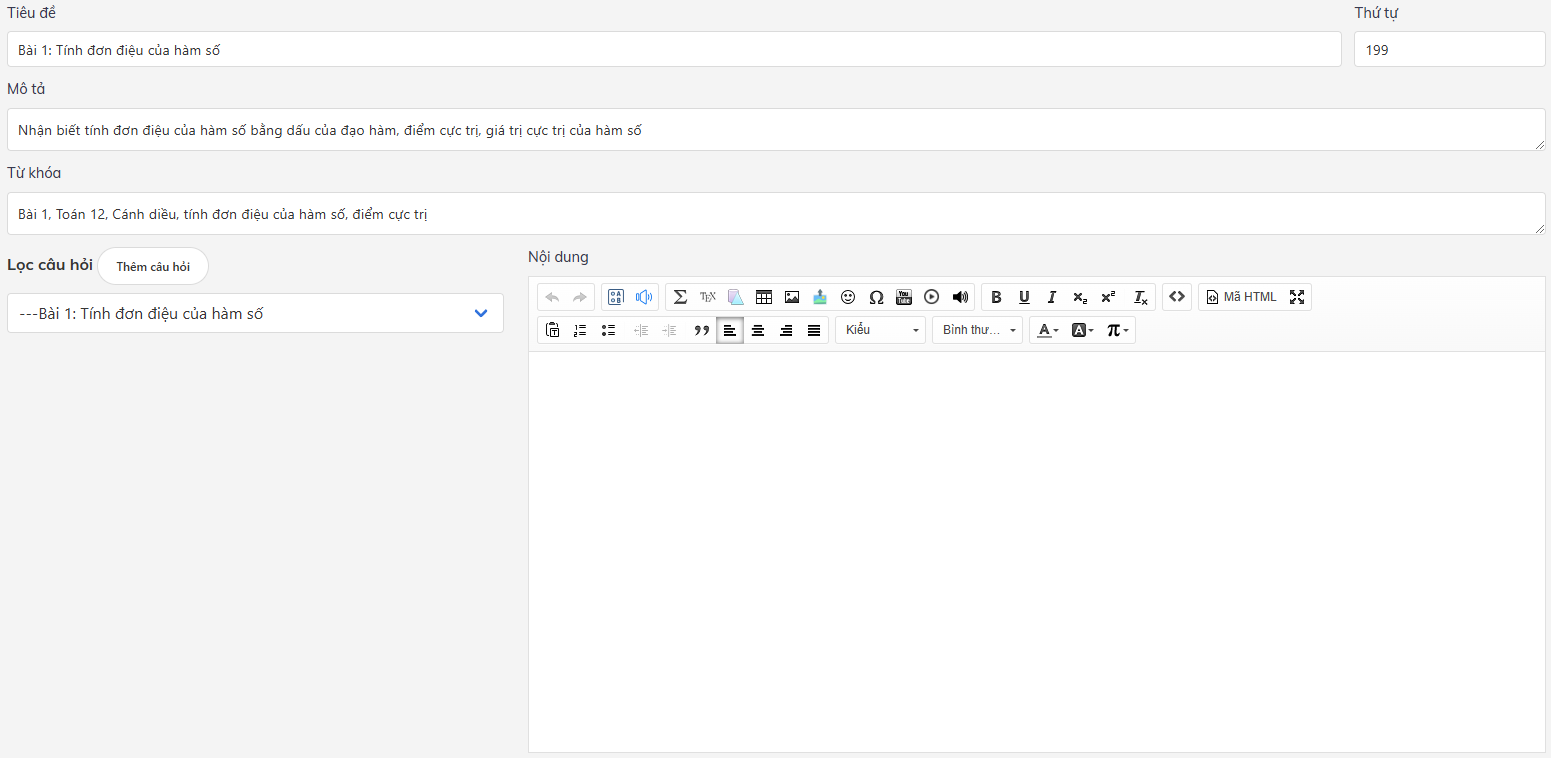The height and width of the screenshot is (758, 1551).
Task: Toggle bold formatting
Action: 996,297
